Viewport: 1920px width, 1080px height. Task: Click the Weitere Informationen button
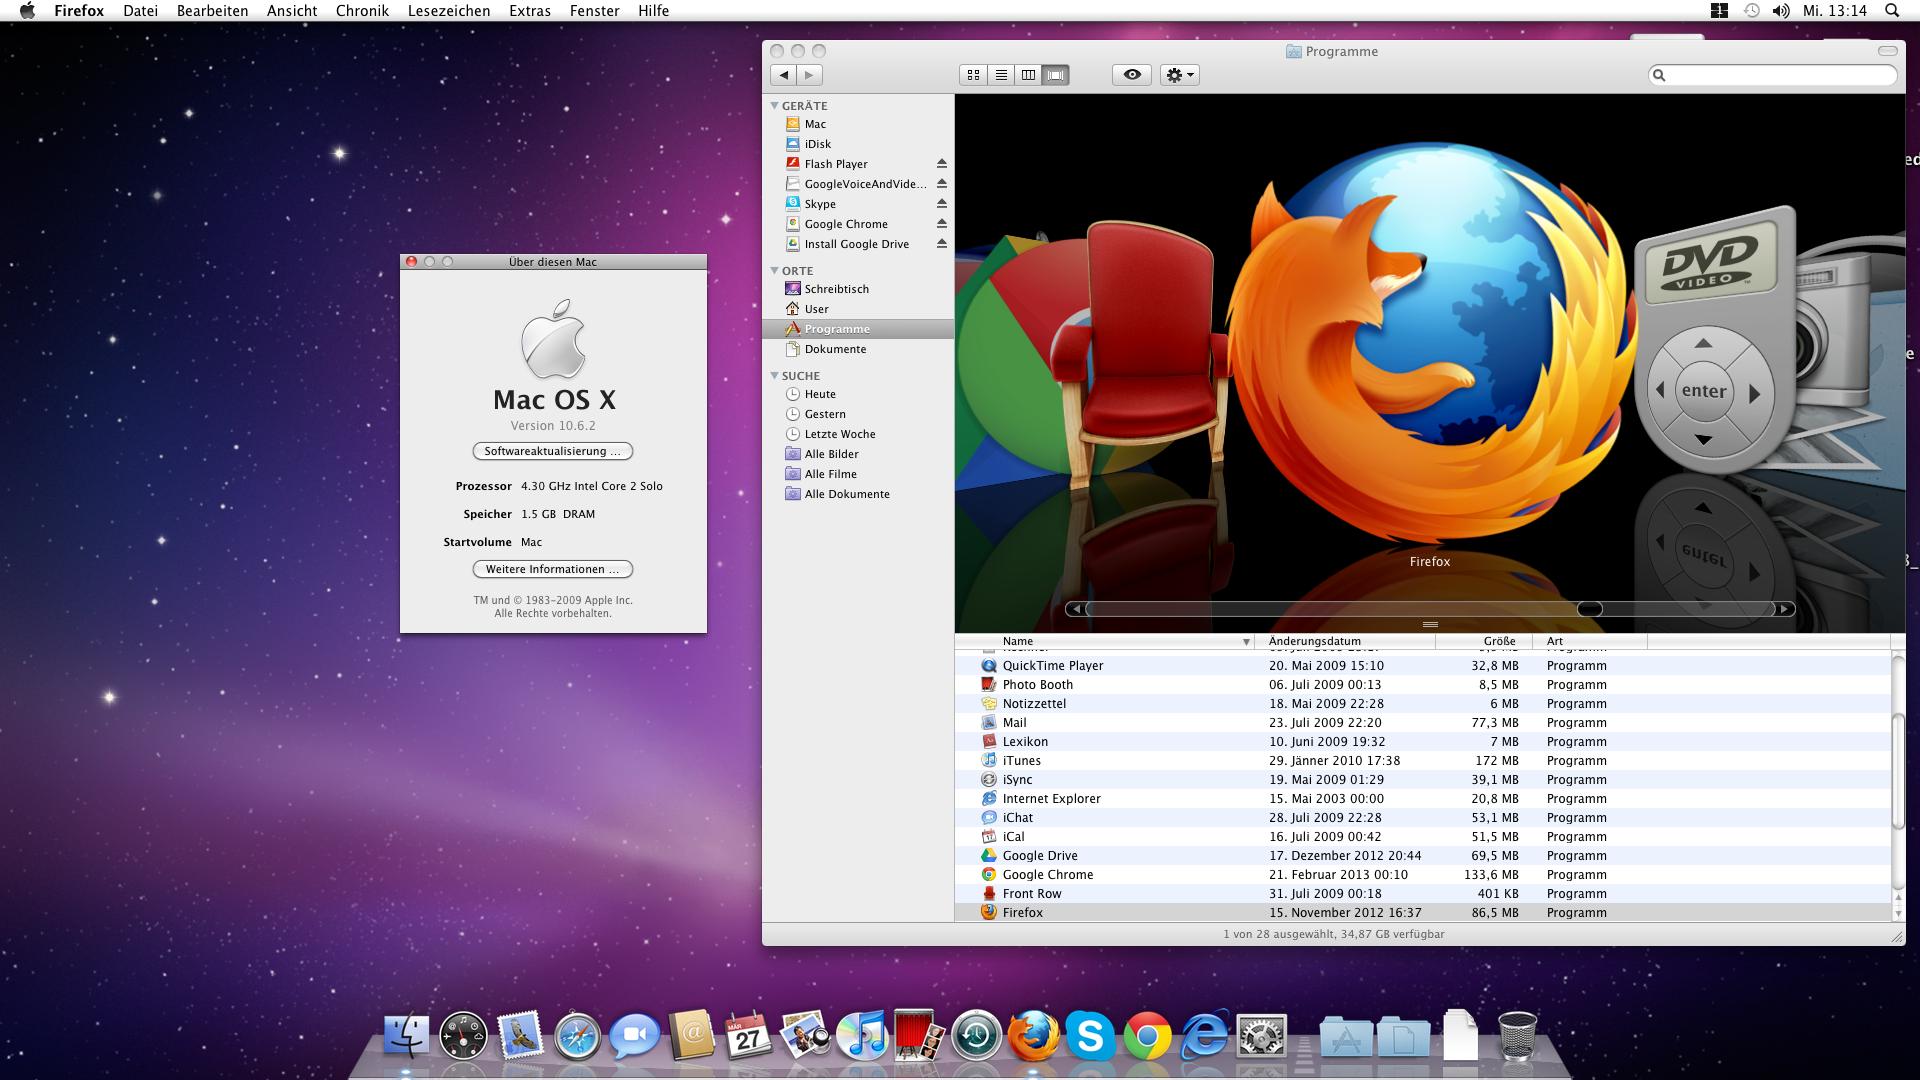(x=552, y=569)
